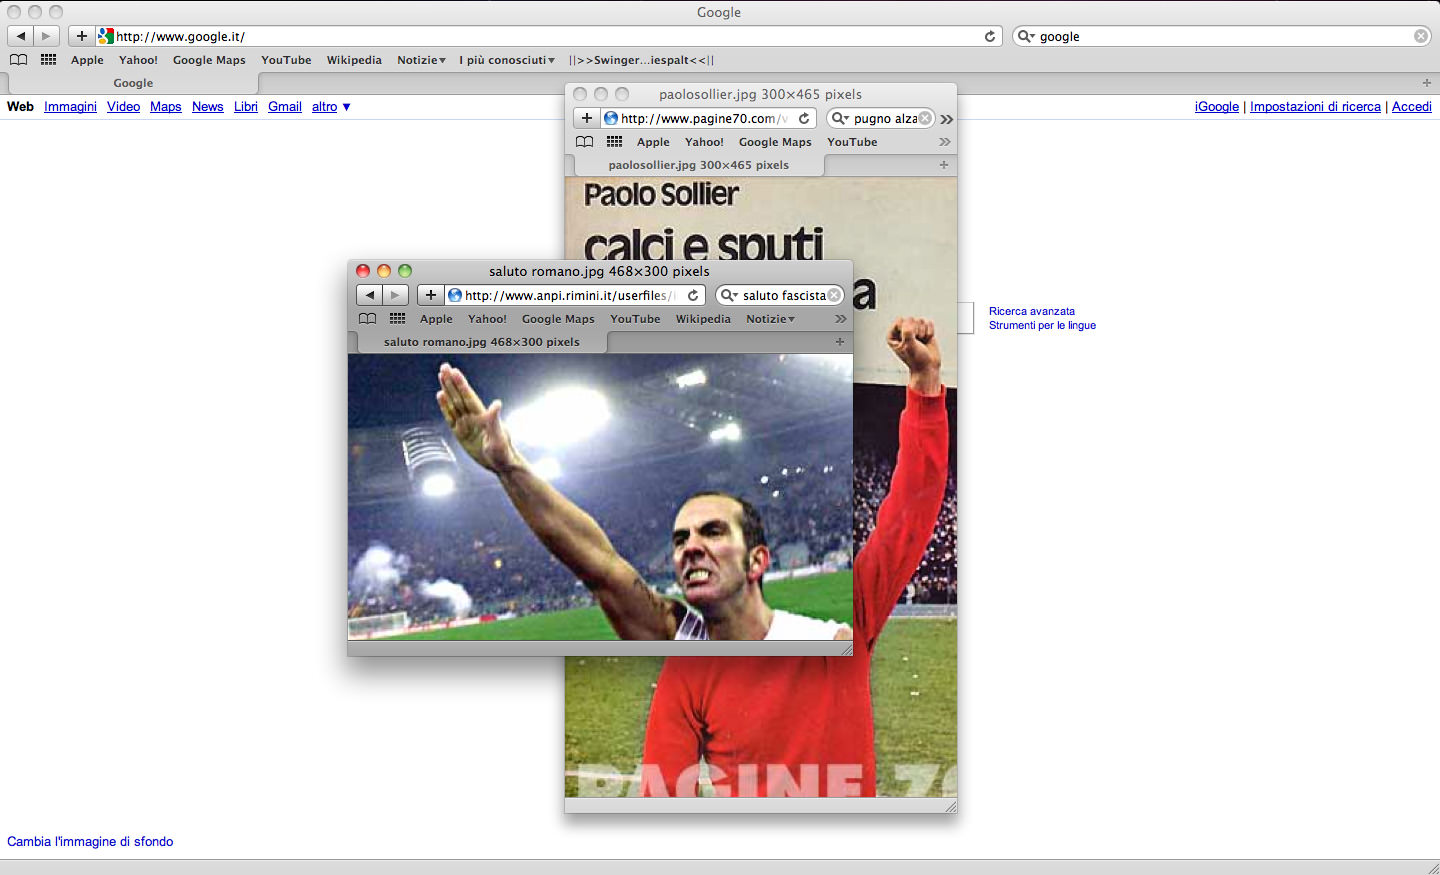Show hidden bookmarks chevron in saluto romano window
1440x875 pixels.
(841, 319)
